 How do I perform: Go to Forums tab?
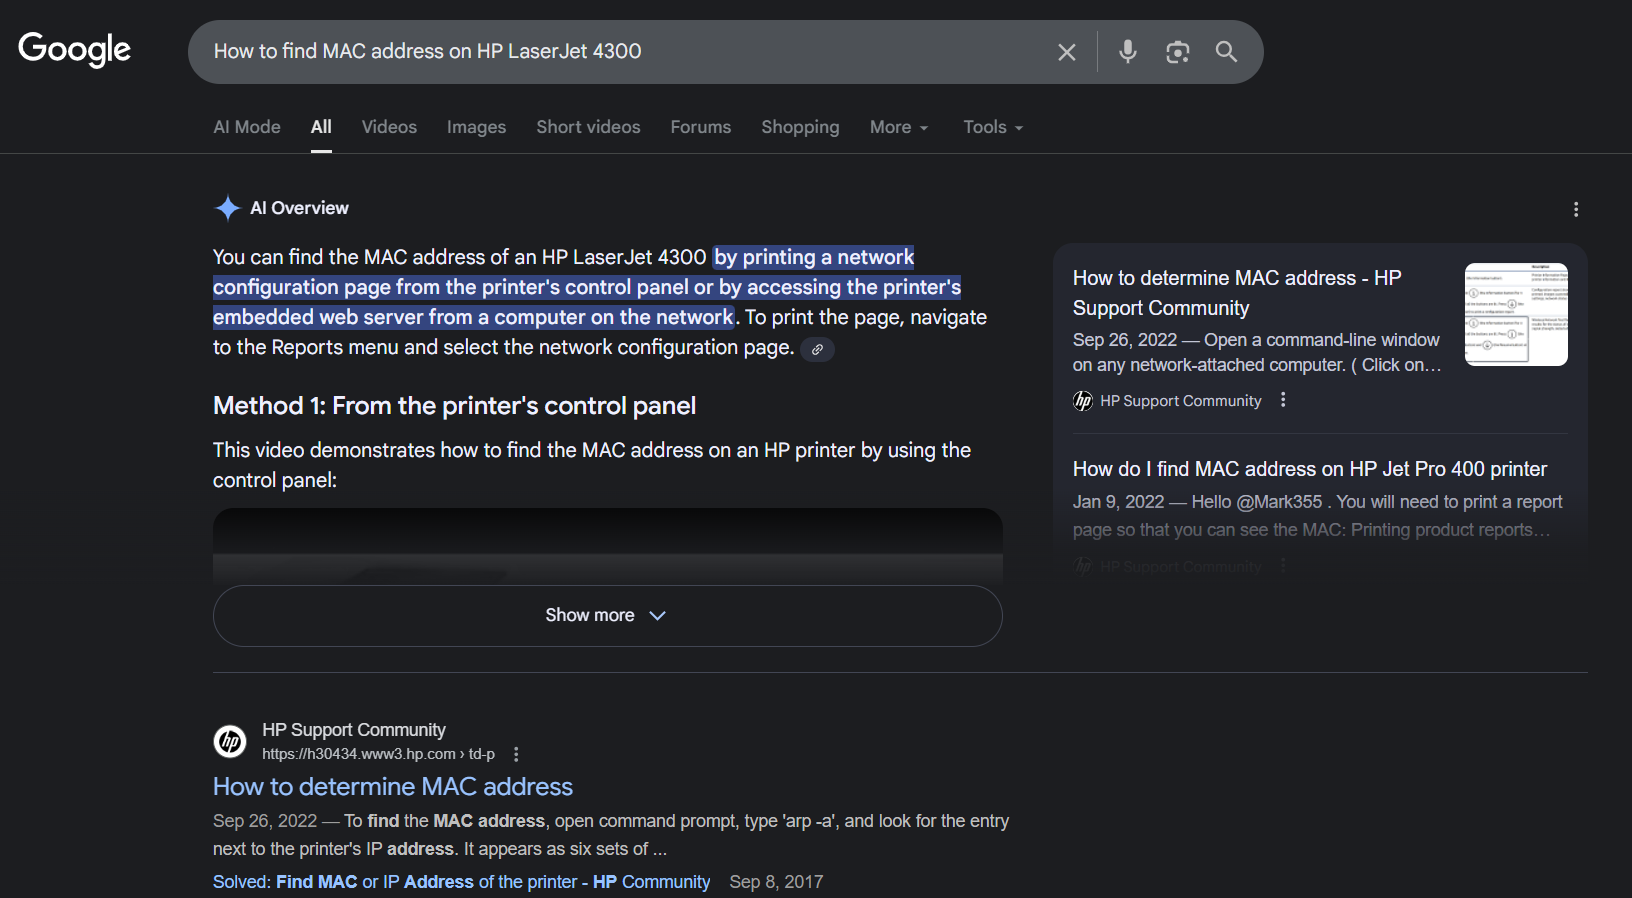pos(701,127)
